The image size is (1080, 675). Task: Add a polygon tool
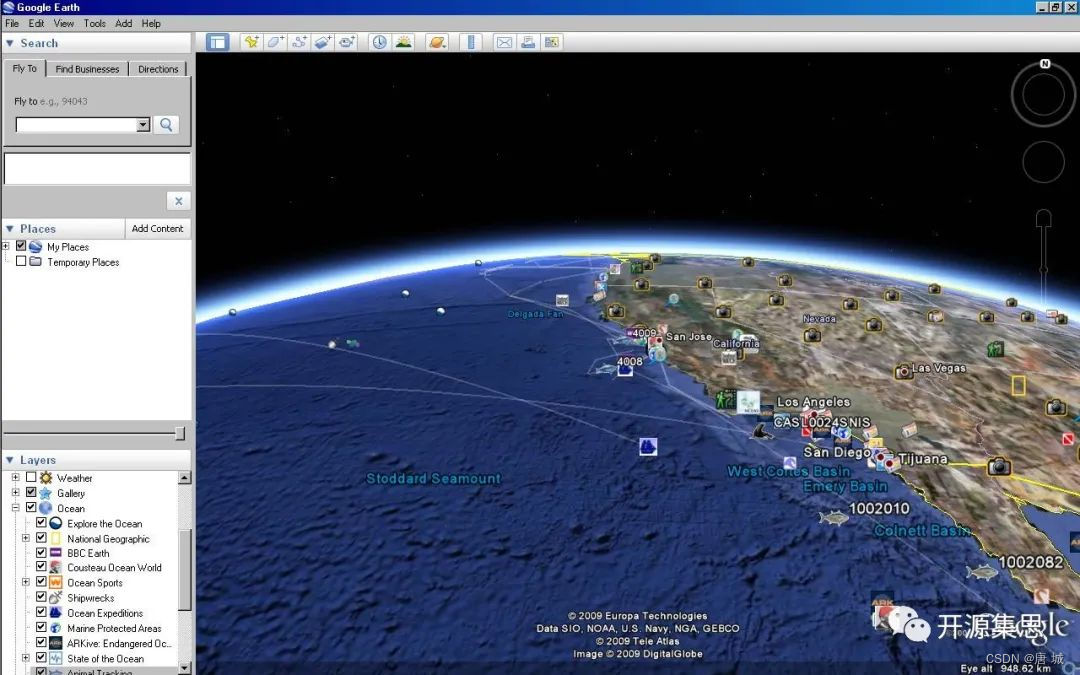point(275,42)
